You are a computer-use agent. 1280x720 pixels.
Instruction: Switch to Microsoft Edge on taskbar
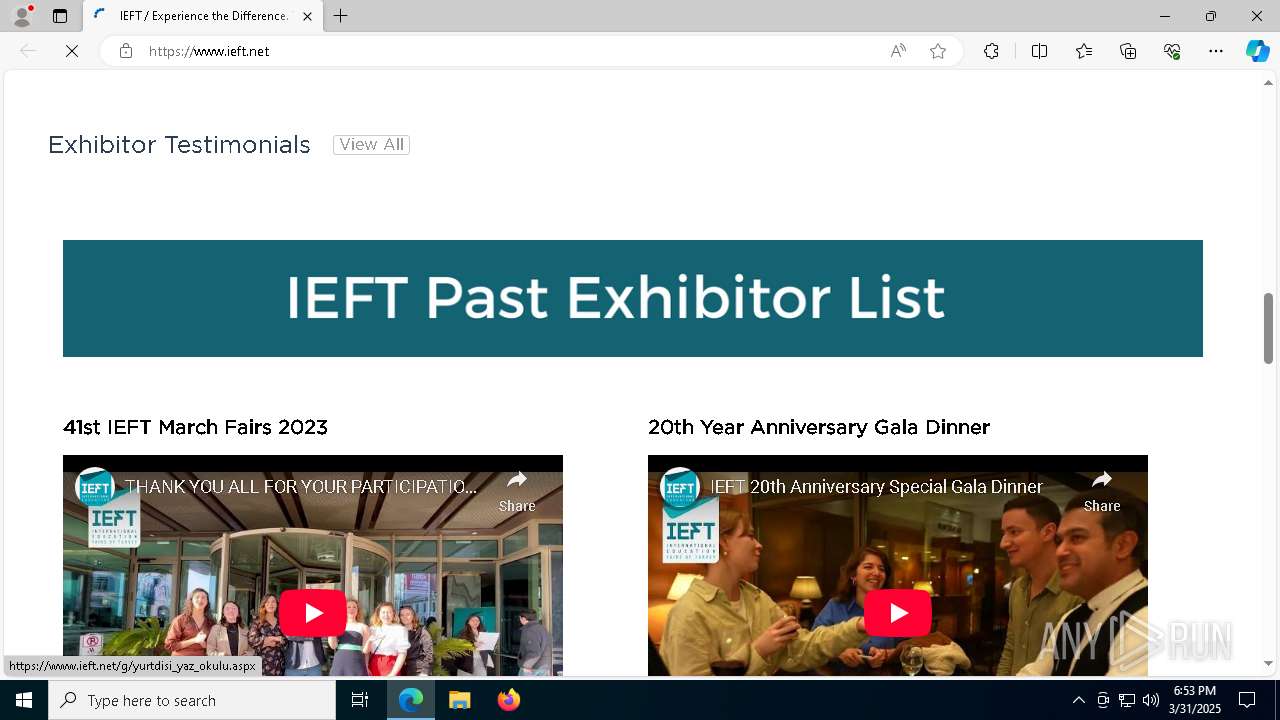click(x=411, y=700)
